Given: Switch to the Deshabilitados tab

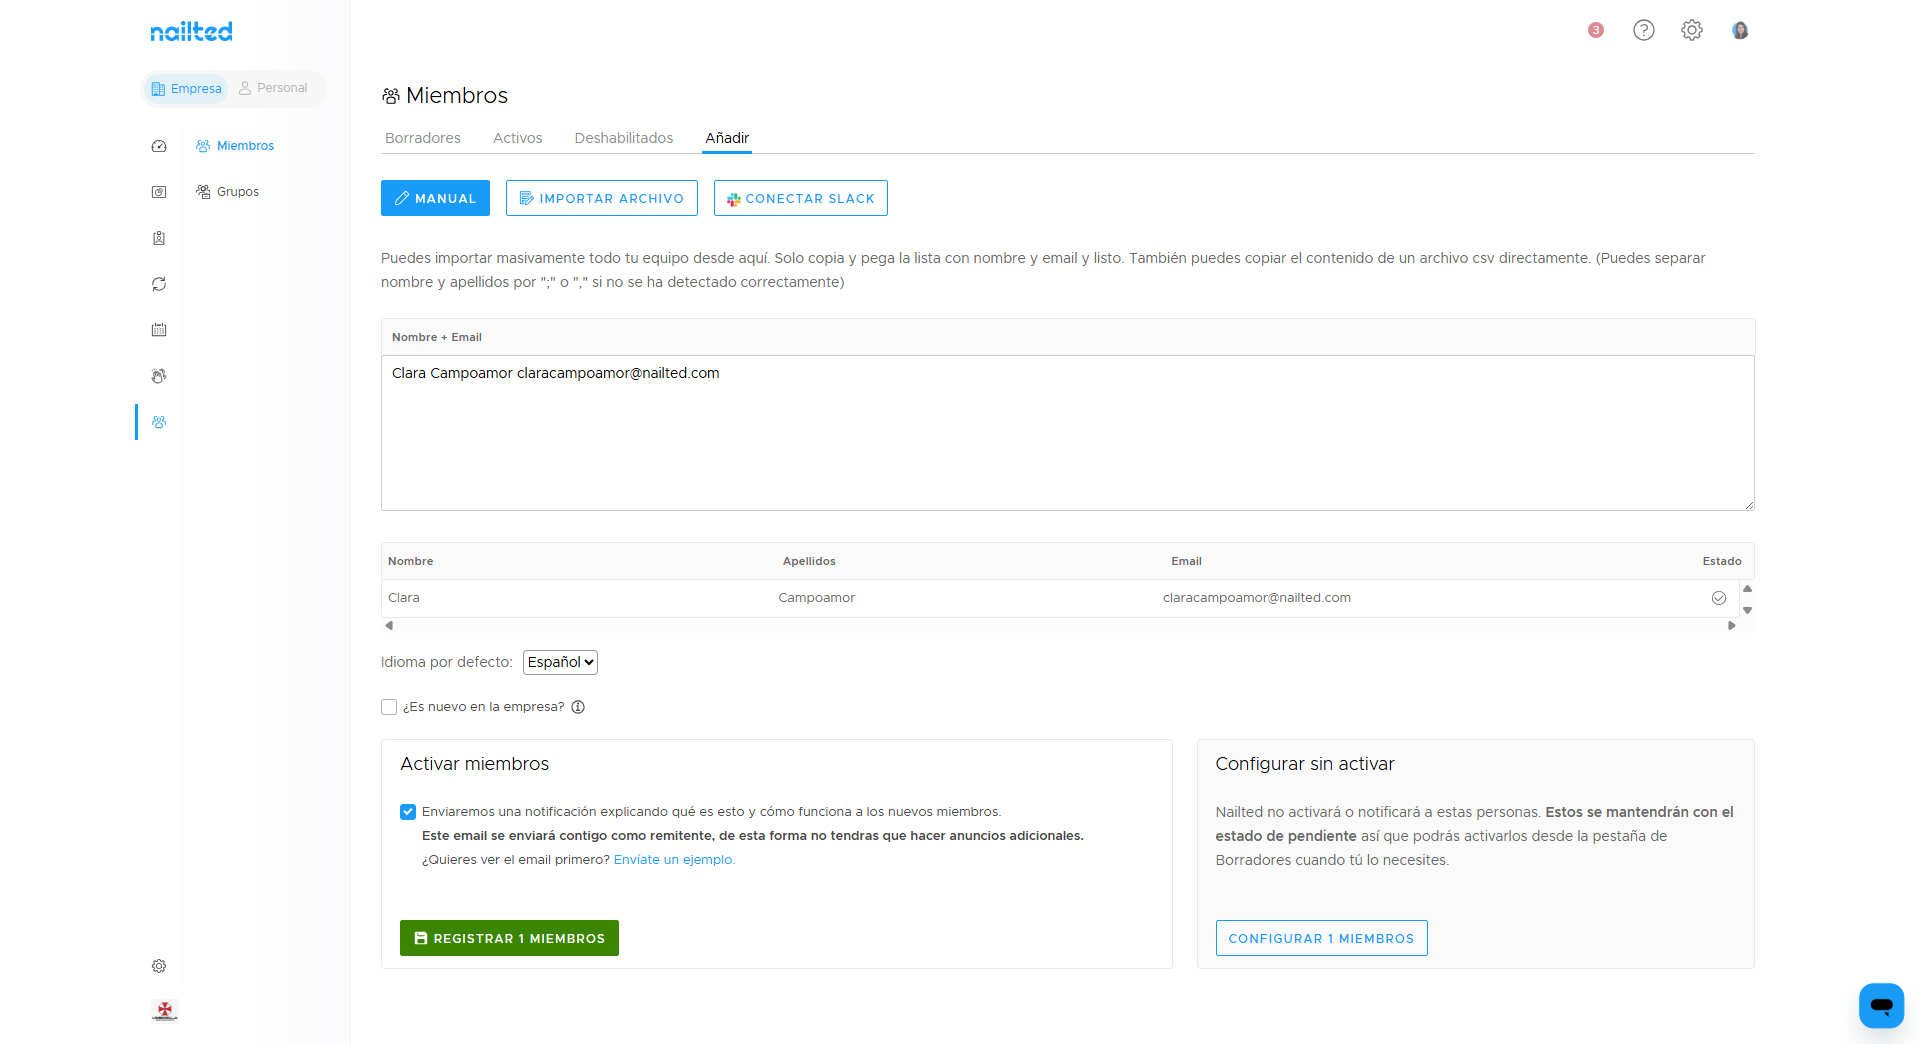Looking at the screenshot, I should click(624, 138).
